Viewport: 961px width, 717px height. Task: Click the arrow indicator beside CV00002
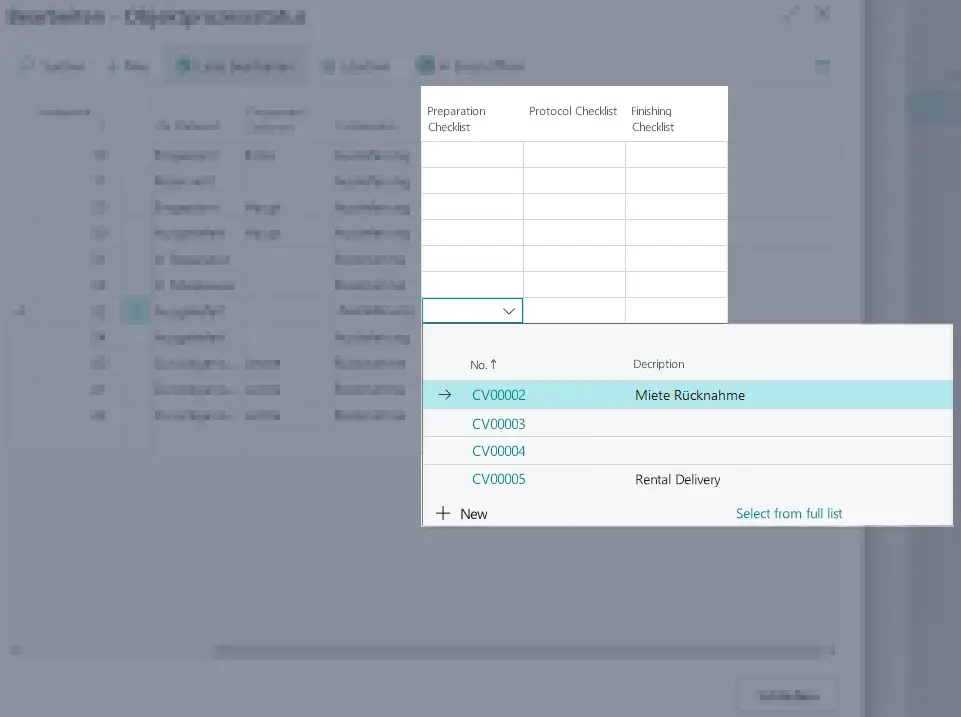point(444,395)
